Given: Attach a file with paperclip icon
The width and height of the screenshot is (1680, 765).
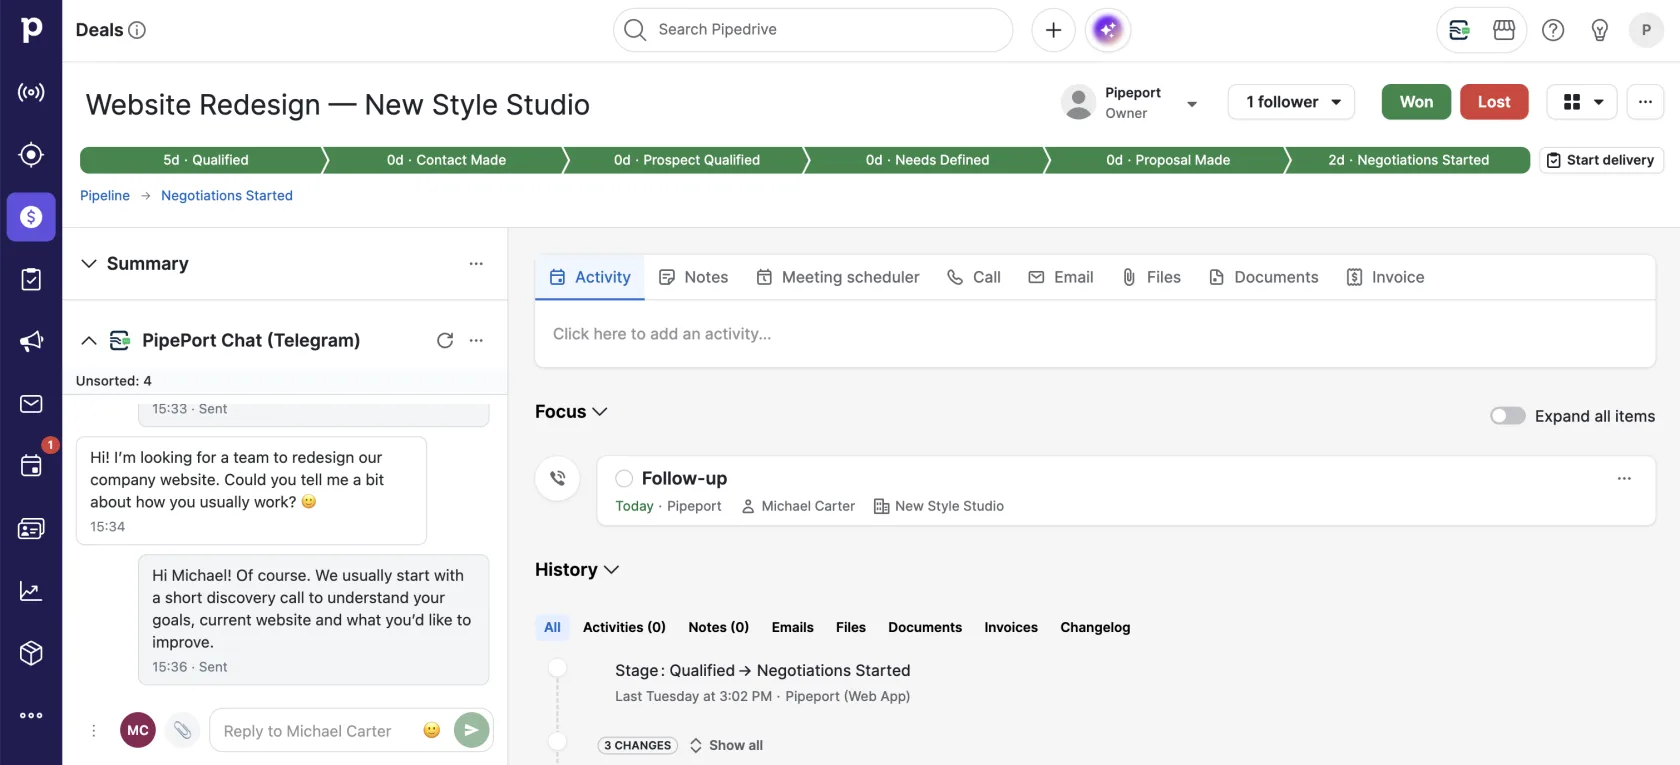Looking at the screenshot, I should point(182,731).
